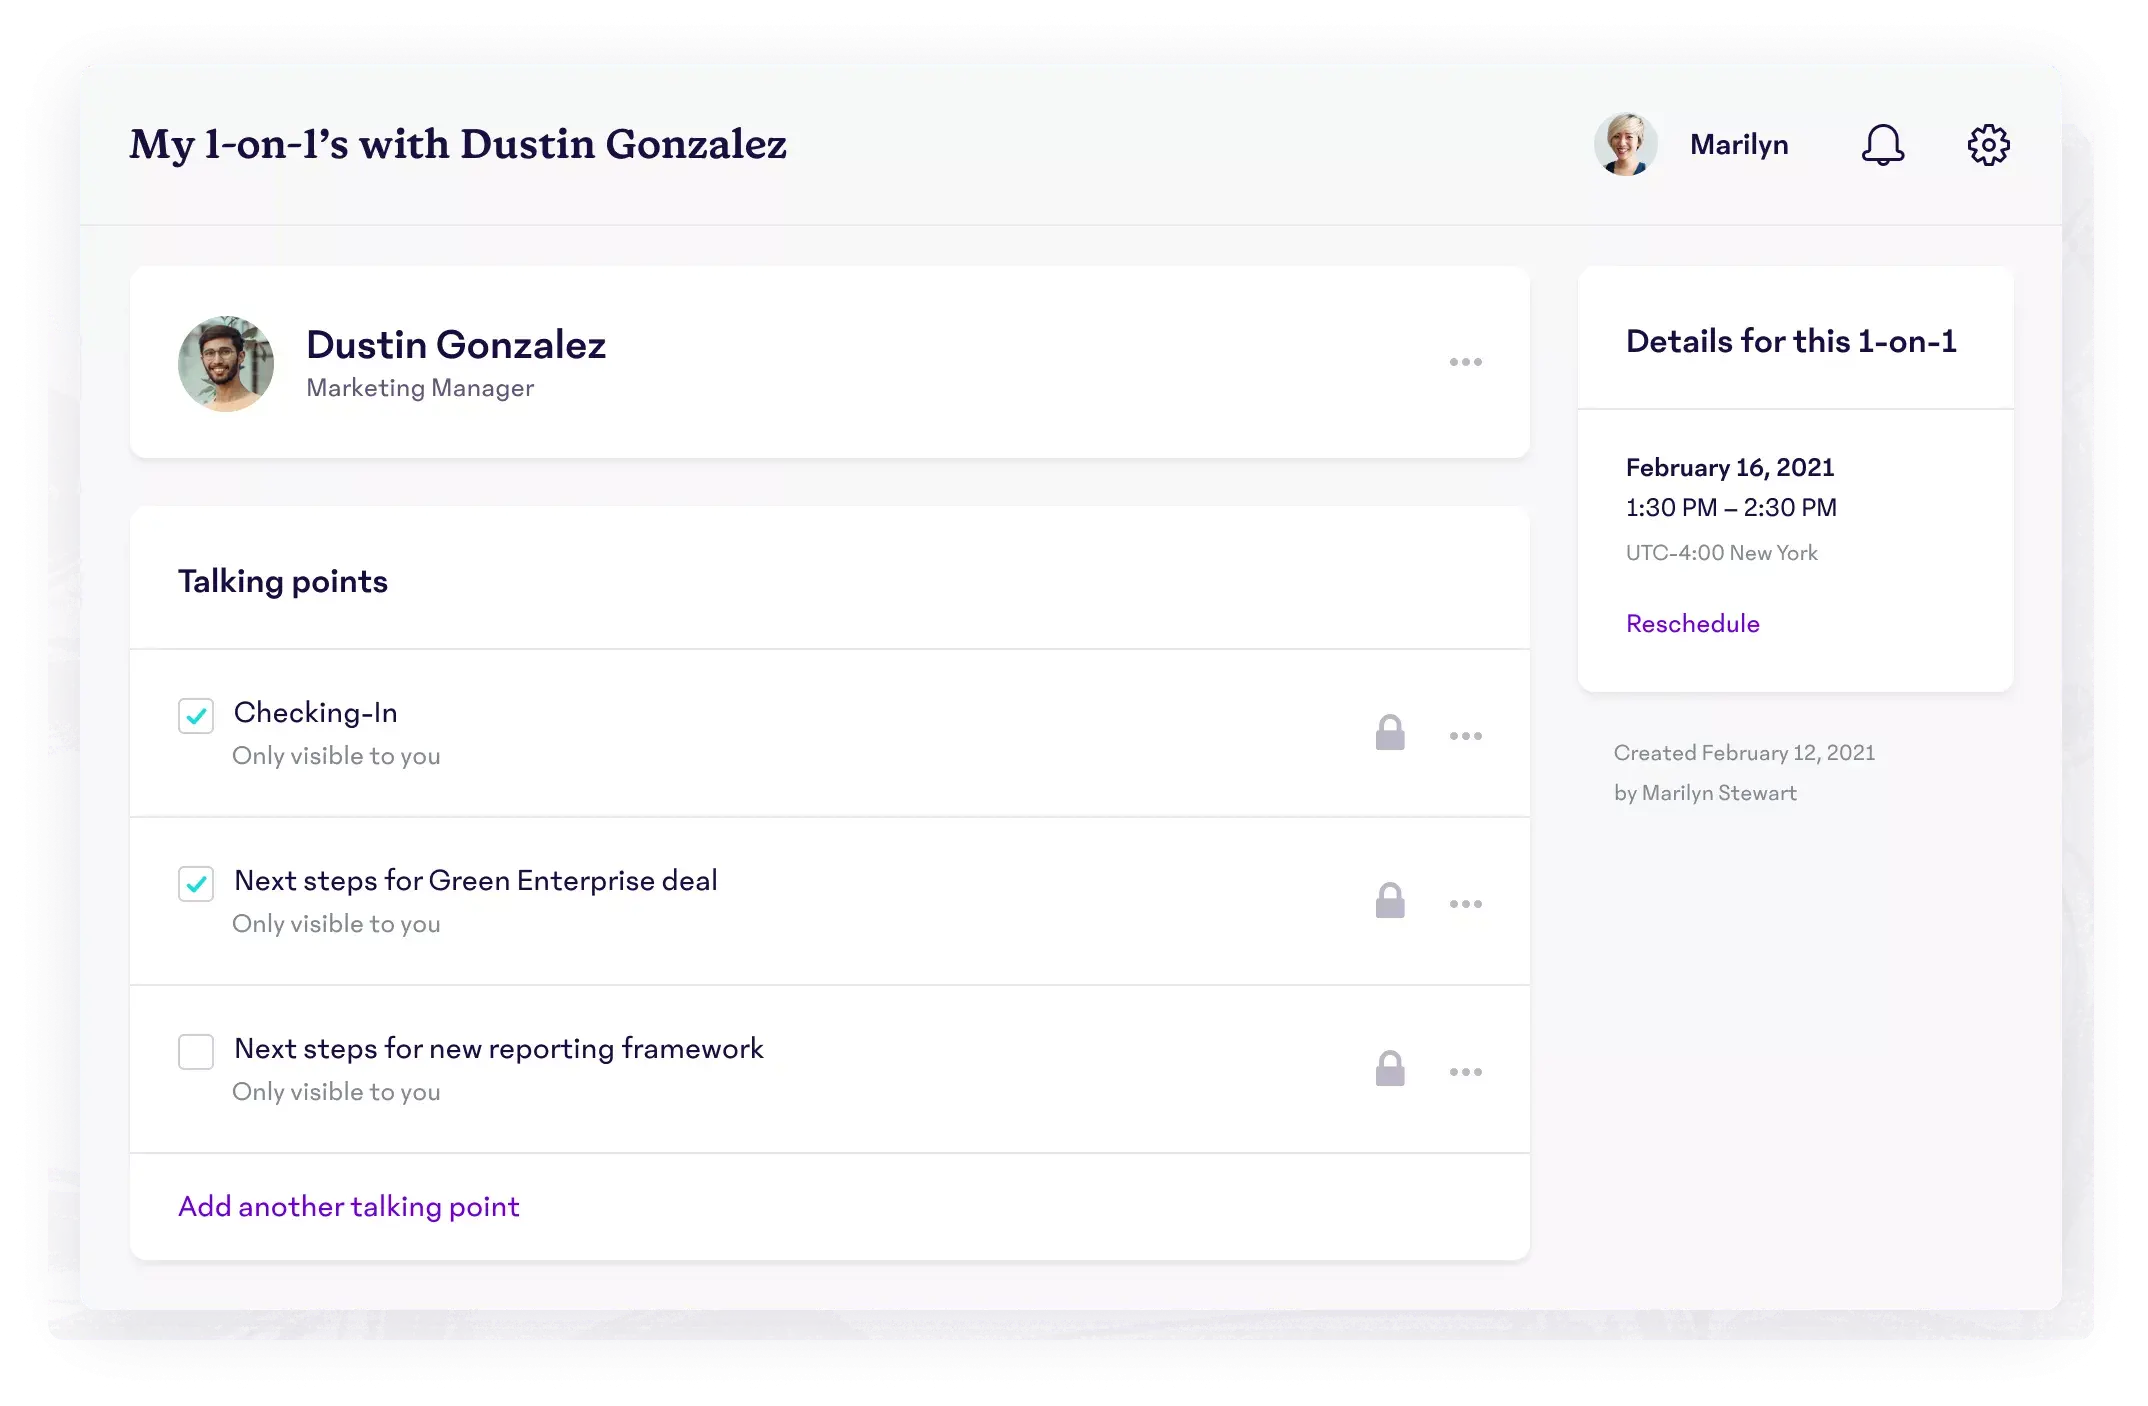
Task: Uncheck the Checking-In talking point
Action: point(196,716)
